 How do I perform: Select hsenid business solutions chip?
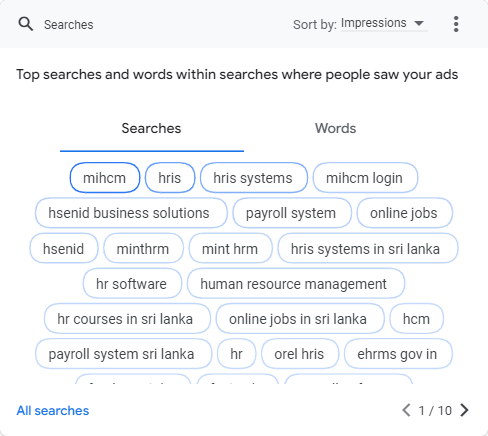point(131,213)
